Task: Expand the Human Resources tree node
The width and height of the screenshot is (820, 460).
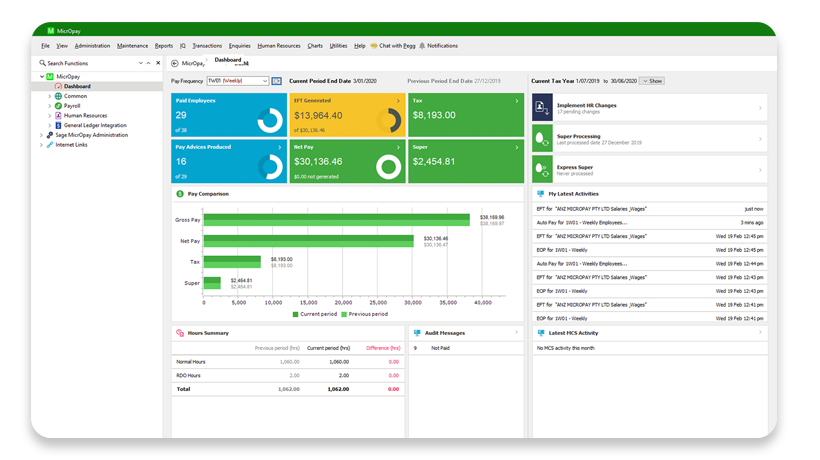Action: [50, 116]
